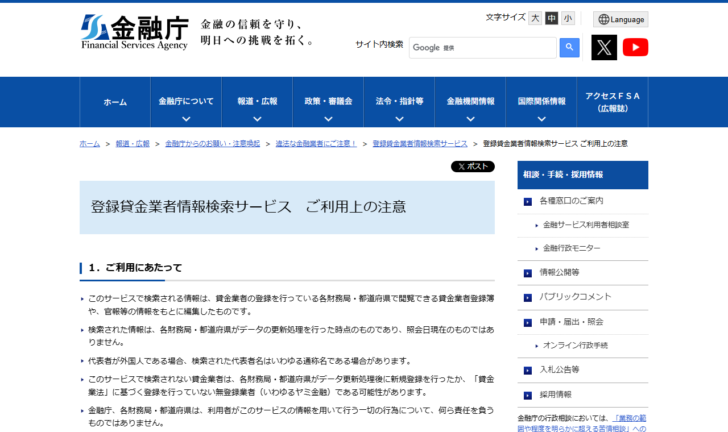The image size is (728, 432).
Task: Expand chevron under 金融機関情報
Action: [470, 119]
